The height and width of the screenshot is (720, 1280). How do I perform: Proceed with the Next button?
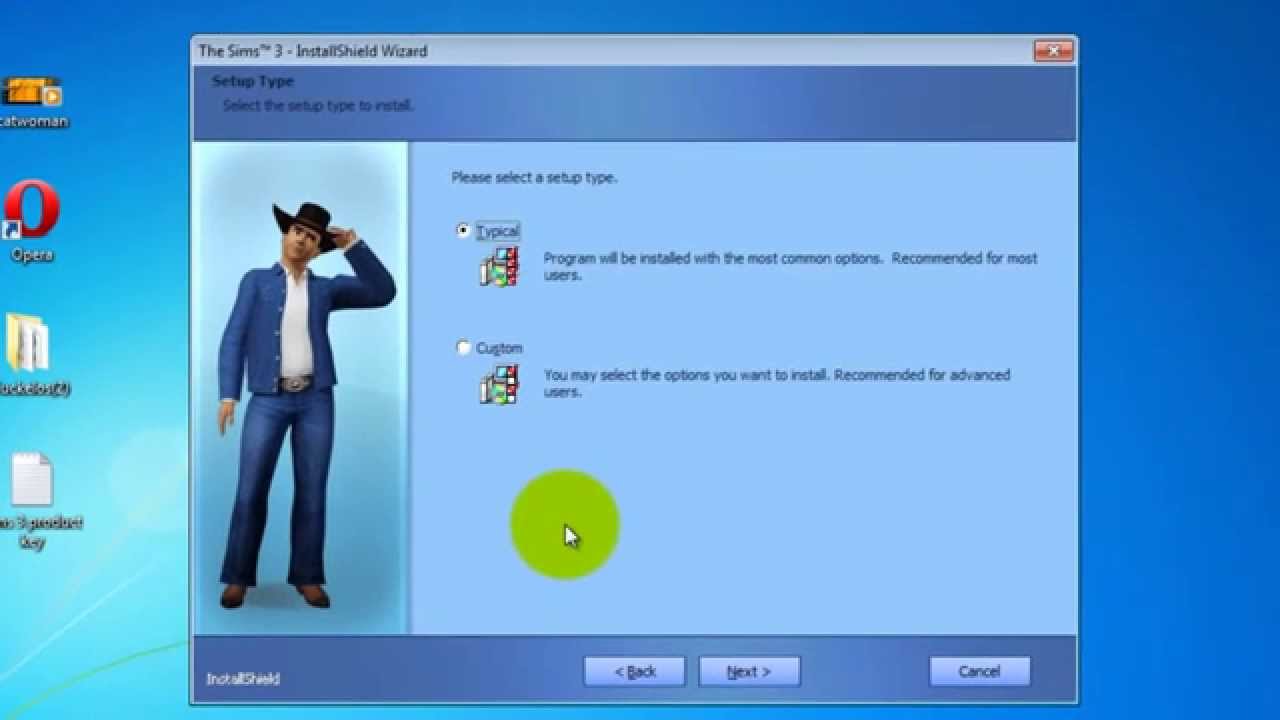coord(749,671)
